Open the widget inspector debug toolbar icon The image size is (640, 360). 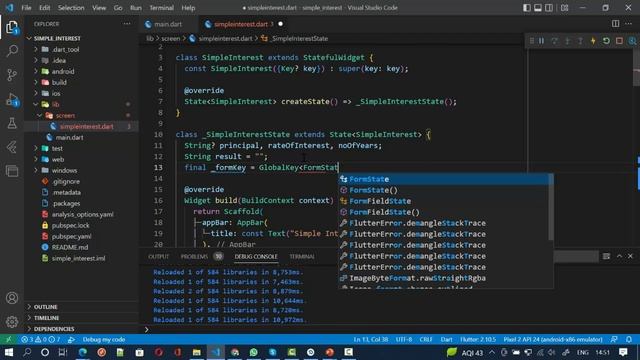(632, 41)
